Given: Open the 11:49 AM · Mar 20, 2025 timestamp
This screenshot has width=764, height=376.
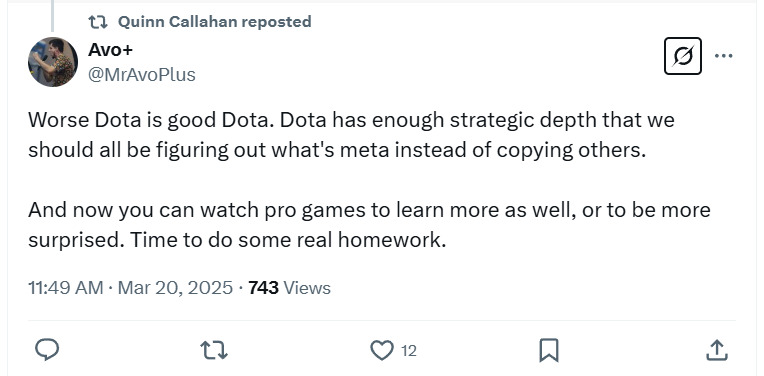Looking at the screenshot, I should point(131,288).
